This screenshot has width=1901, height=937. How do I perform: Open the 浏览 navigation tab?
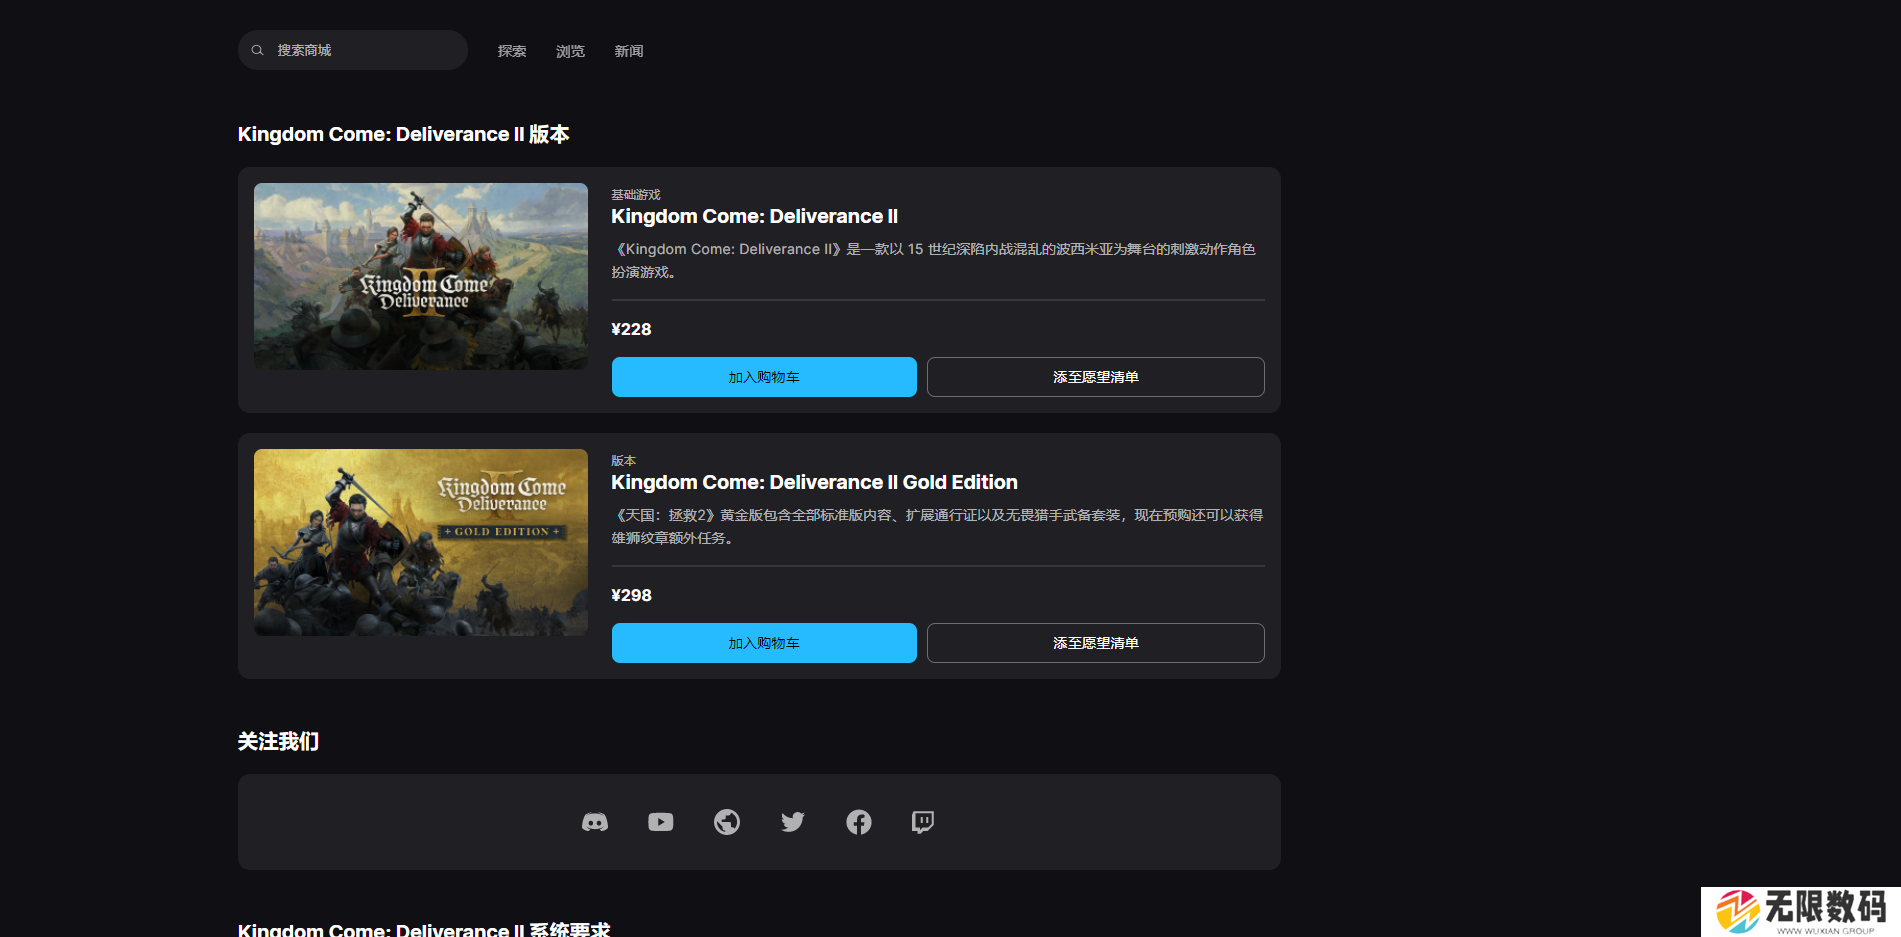[570, 51]
